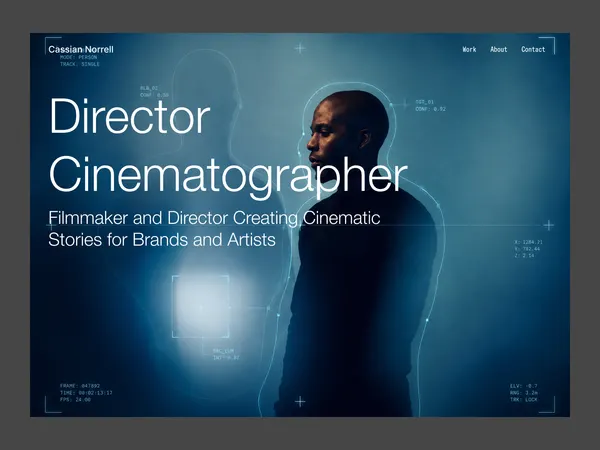
Task: Open the About navigation link
Action: click(x=499, y=49)
